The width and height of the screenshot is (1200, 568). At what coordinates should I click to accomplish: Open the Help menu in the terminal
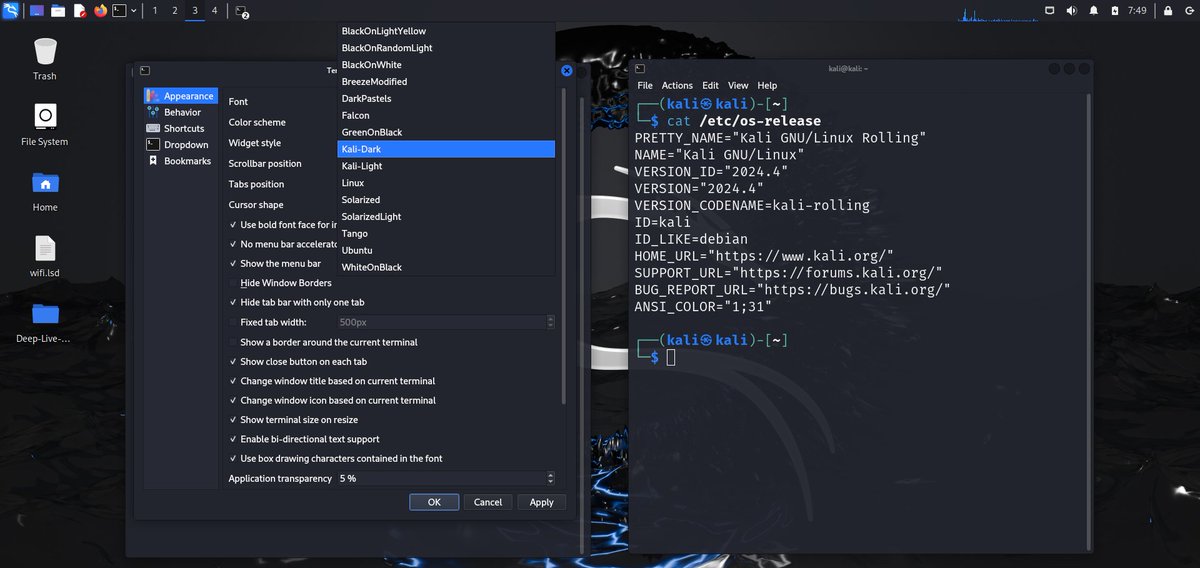pyautogui.click(x=767, y=86)
